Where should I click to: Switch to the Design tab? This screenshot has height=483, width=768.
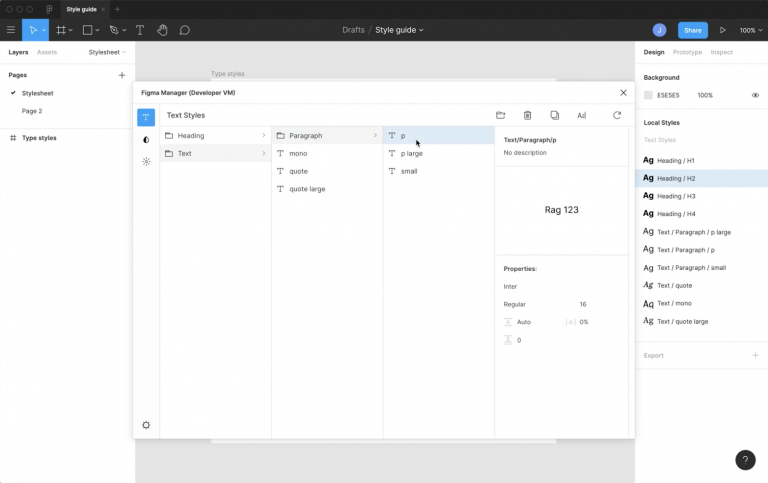(x=654, y=52)
